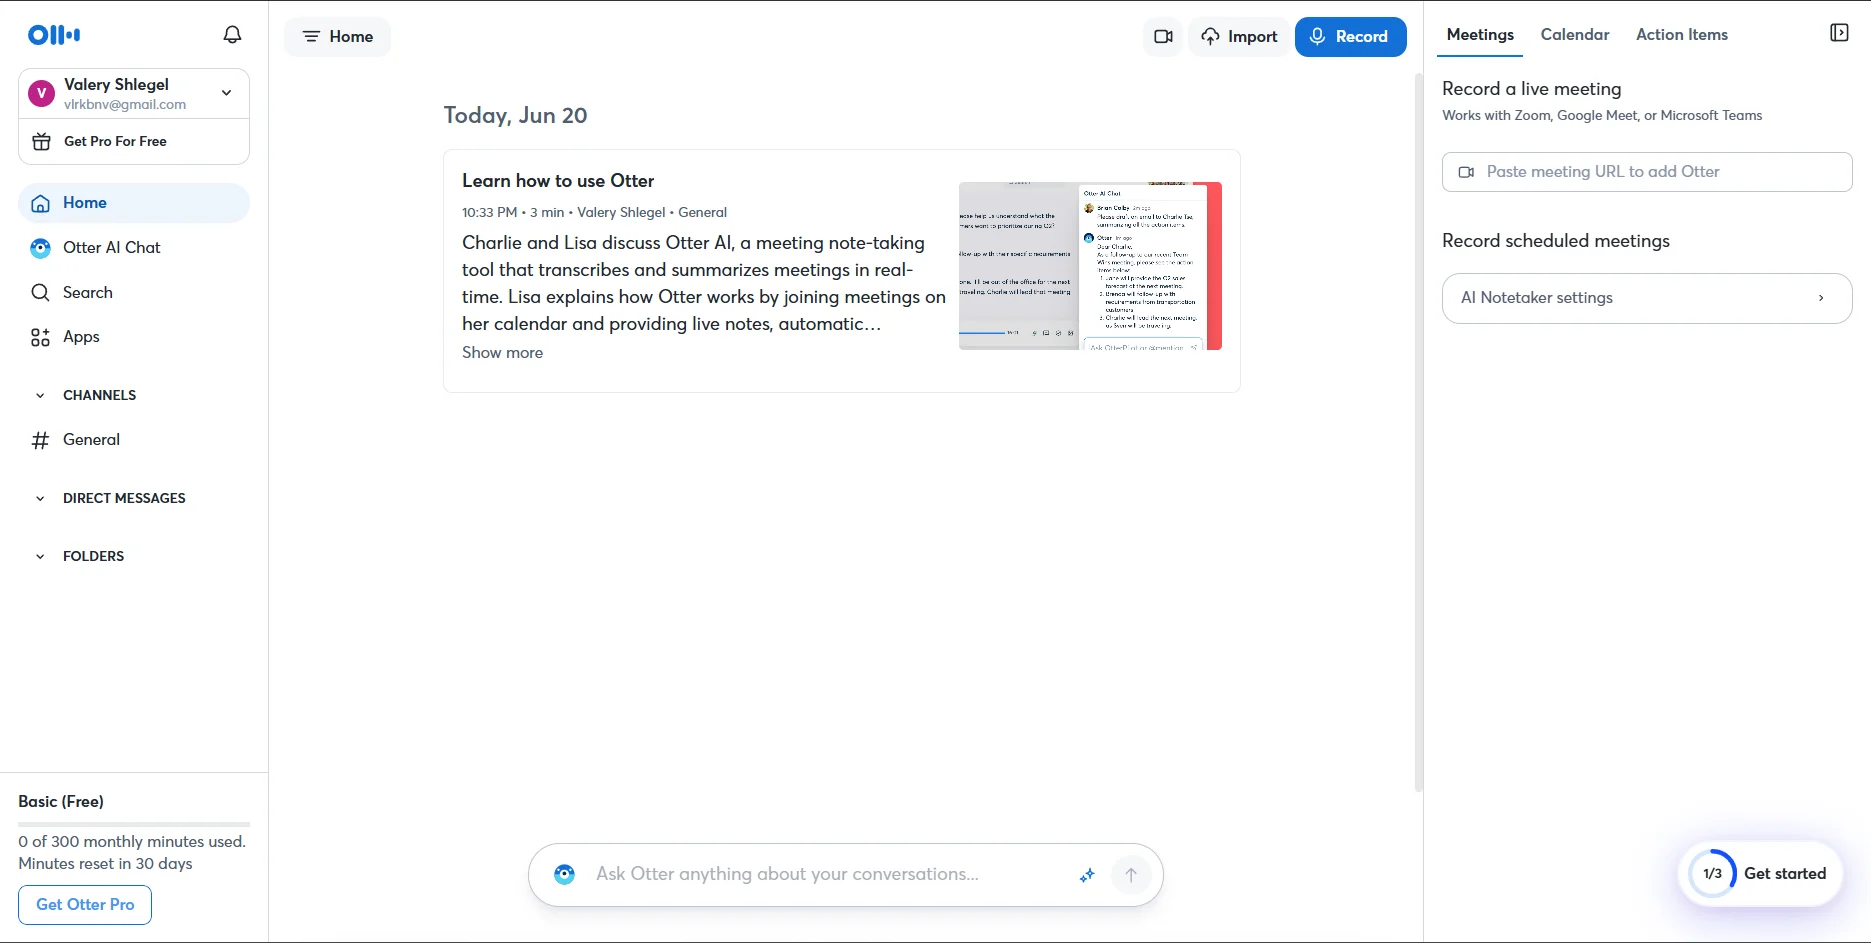Image resolution: width=1871 pixels, height=943 pixels.
Task: Click the FOLDERS section label
Action: 93,557
